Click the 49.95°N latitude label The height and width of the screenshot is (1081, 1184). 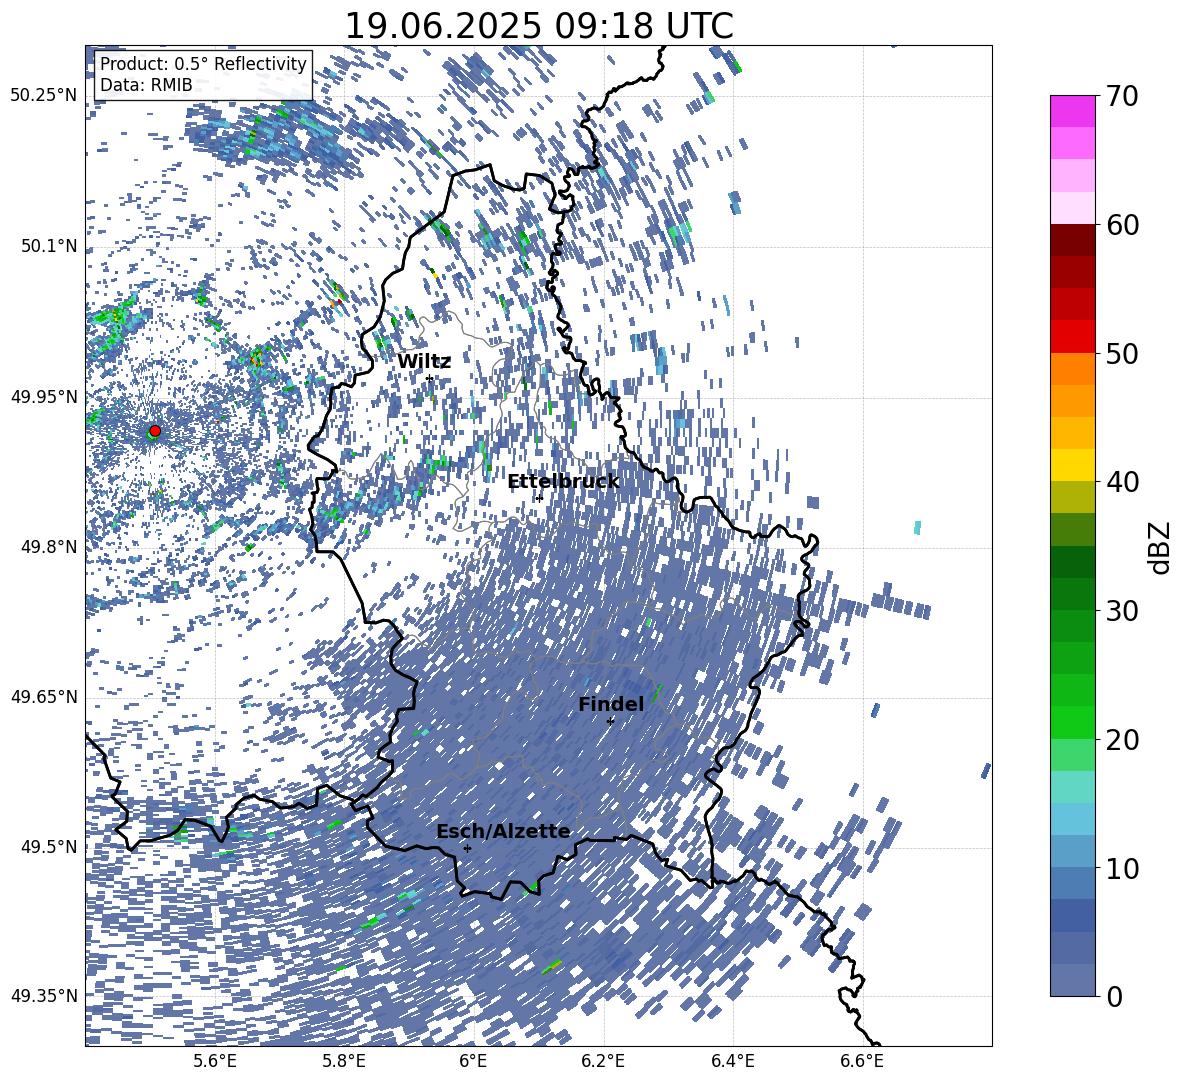tap(44, 397)
